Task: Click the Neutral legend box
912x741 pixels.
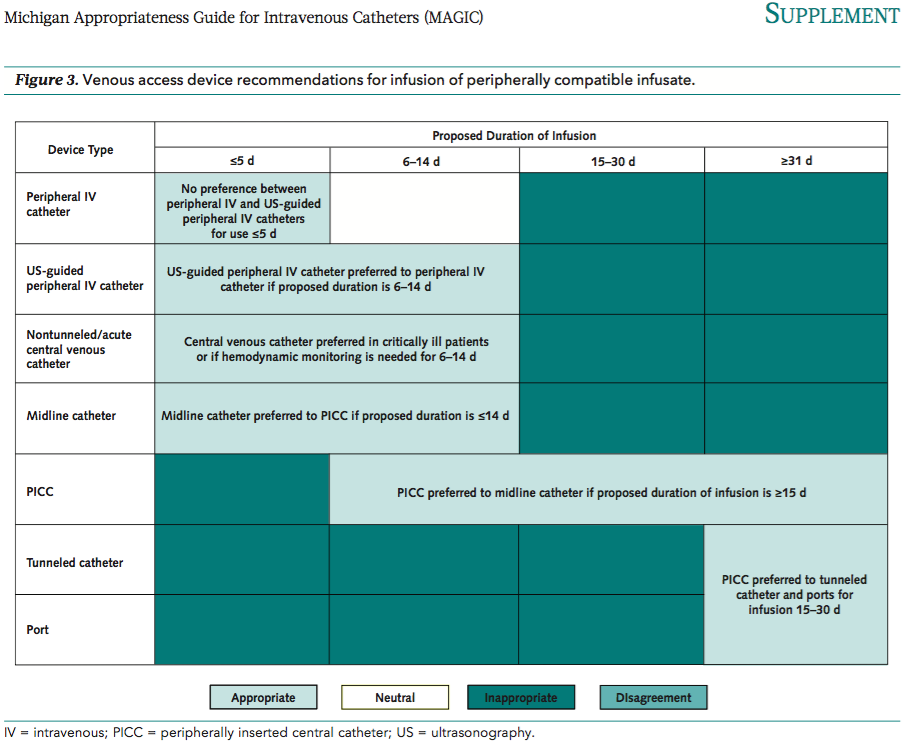Action: (395, 697)
